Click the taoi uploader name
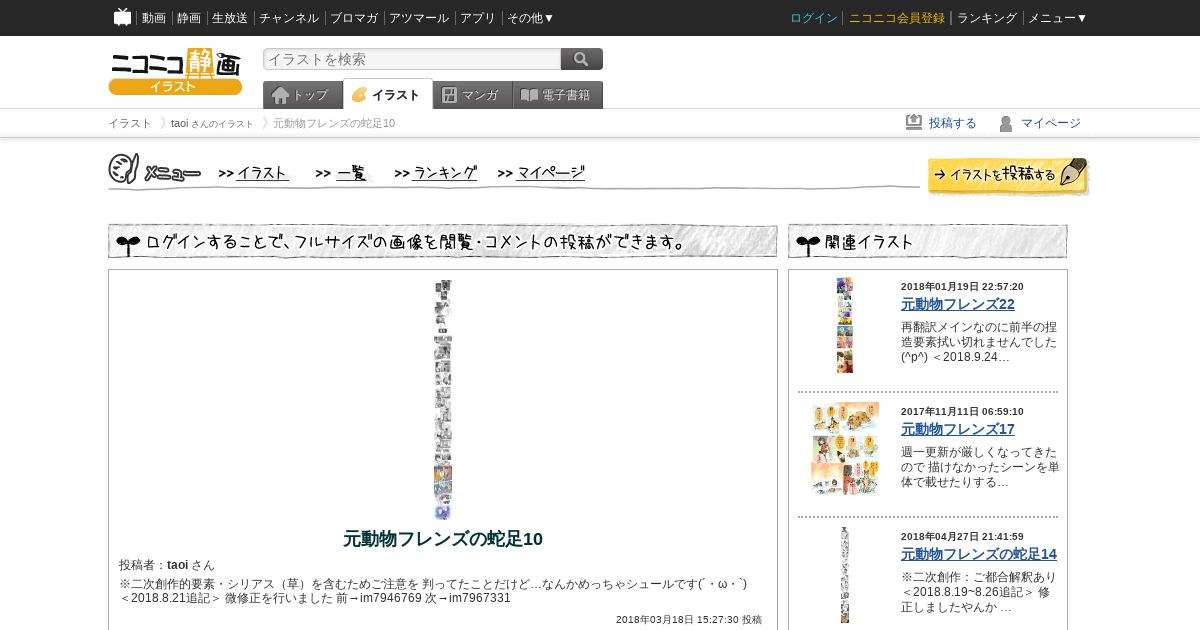1200x630 pixels. click(177, 565)
